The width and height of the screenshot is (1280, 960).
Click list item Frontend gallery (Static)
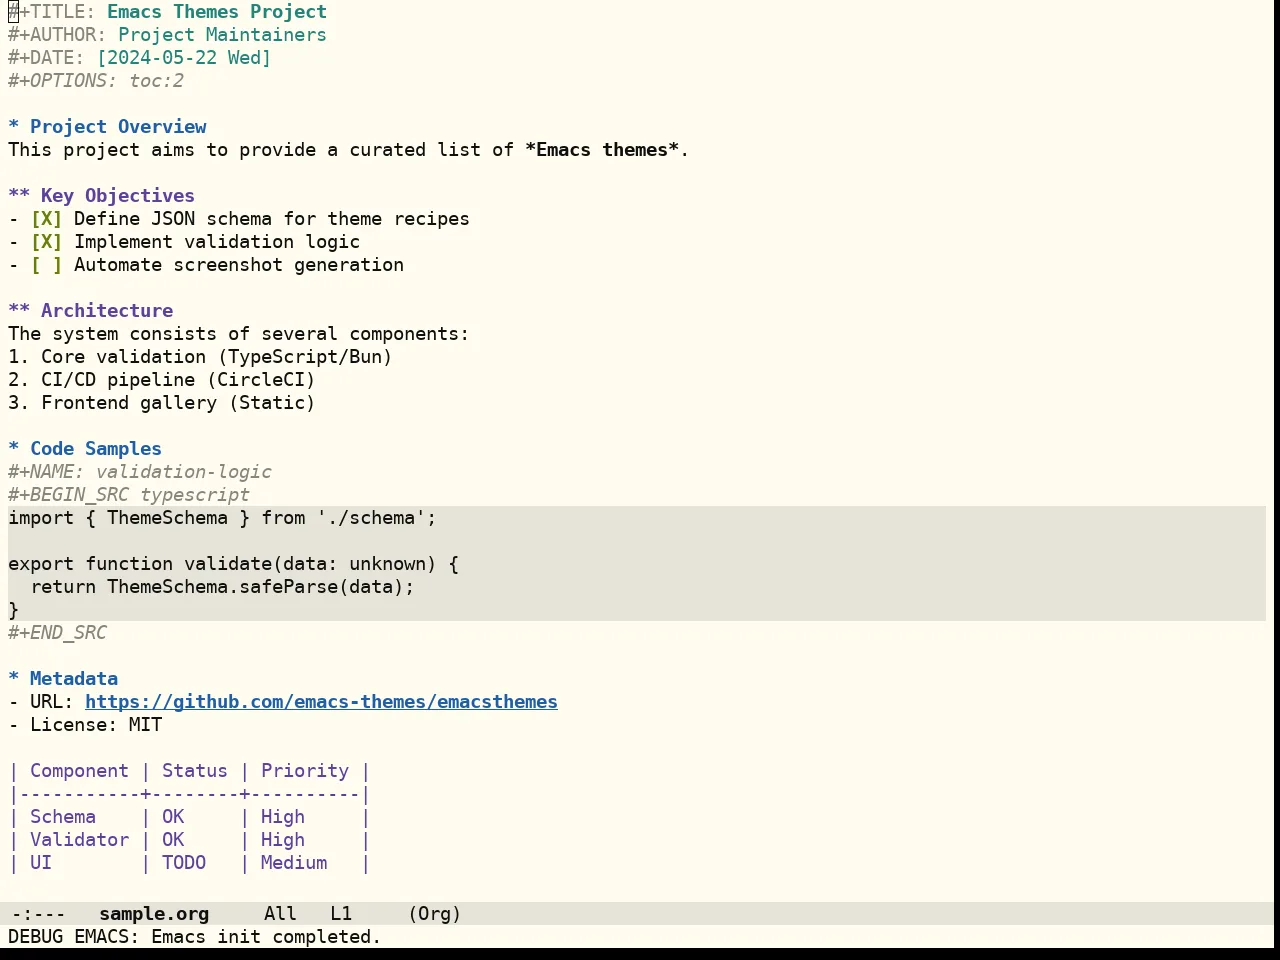pyautogui.click(x=162, y=403)
